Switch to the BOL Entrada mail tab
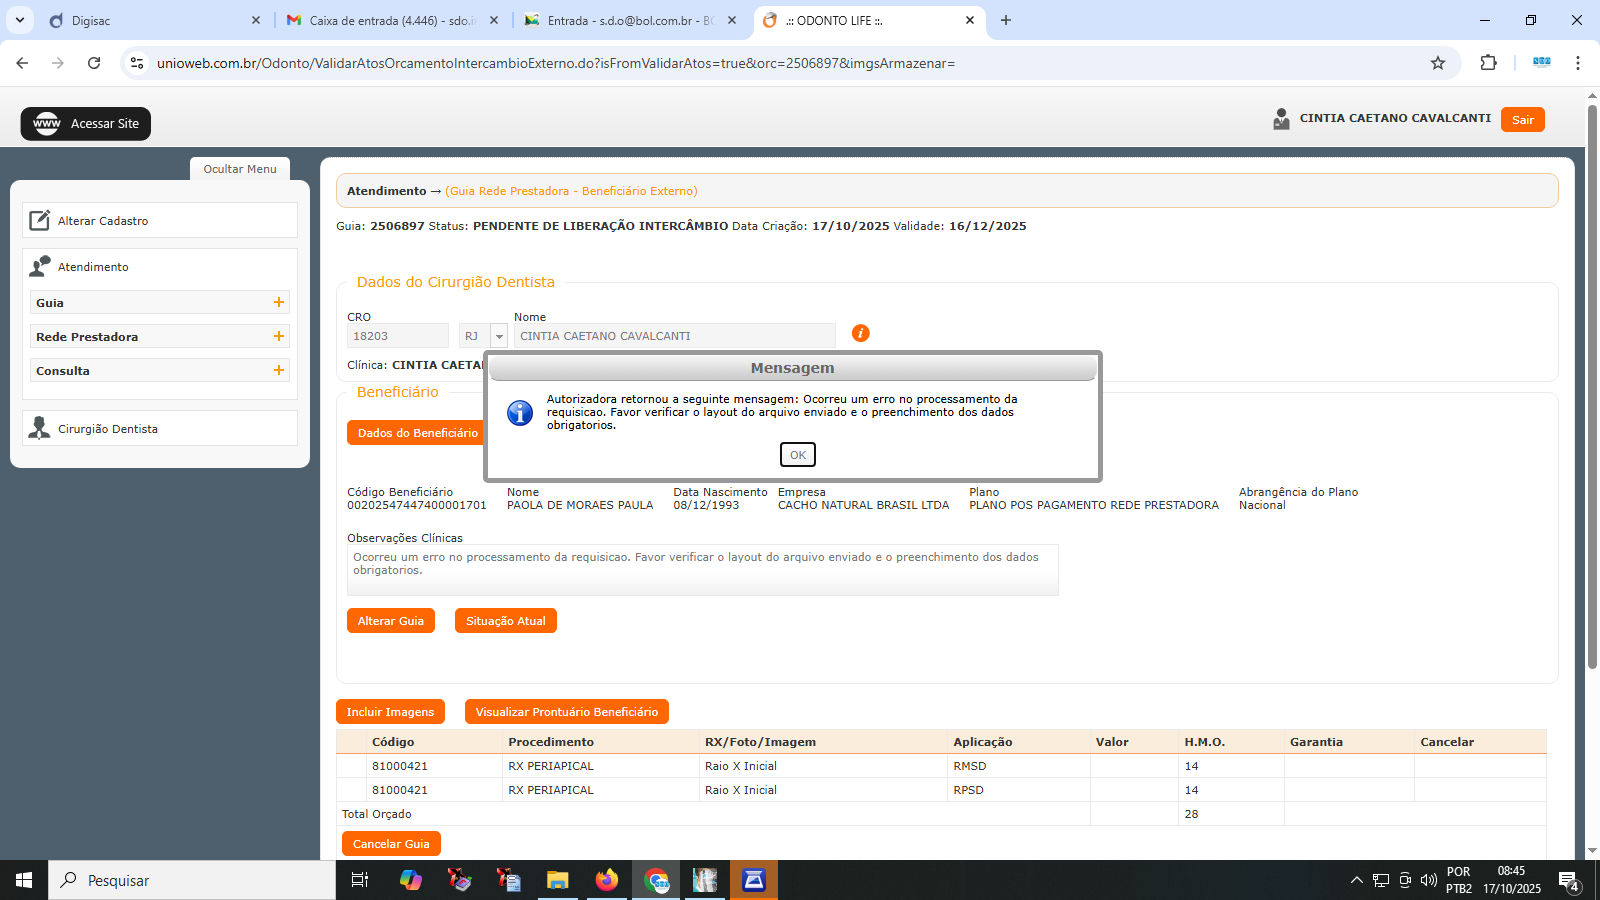This screenshot has width=1600, height=900. [630, 20]
